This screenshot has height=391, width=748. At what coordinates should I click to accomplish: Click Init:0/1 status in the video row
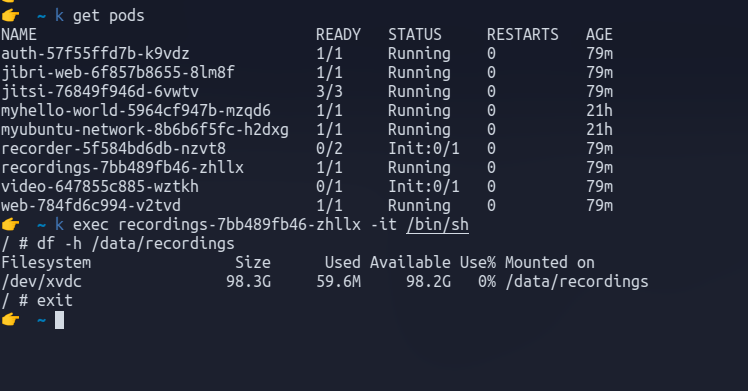click(424, 186)
